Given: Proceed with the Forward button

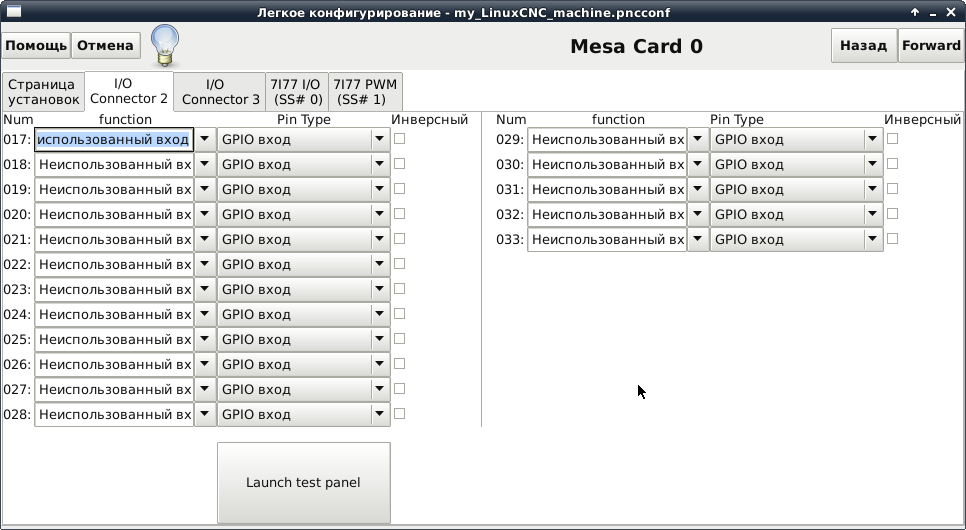Looking at the screenshot, I should (931, 46).
